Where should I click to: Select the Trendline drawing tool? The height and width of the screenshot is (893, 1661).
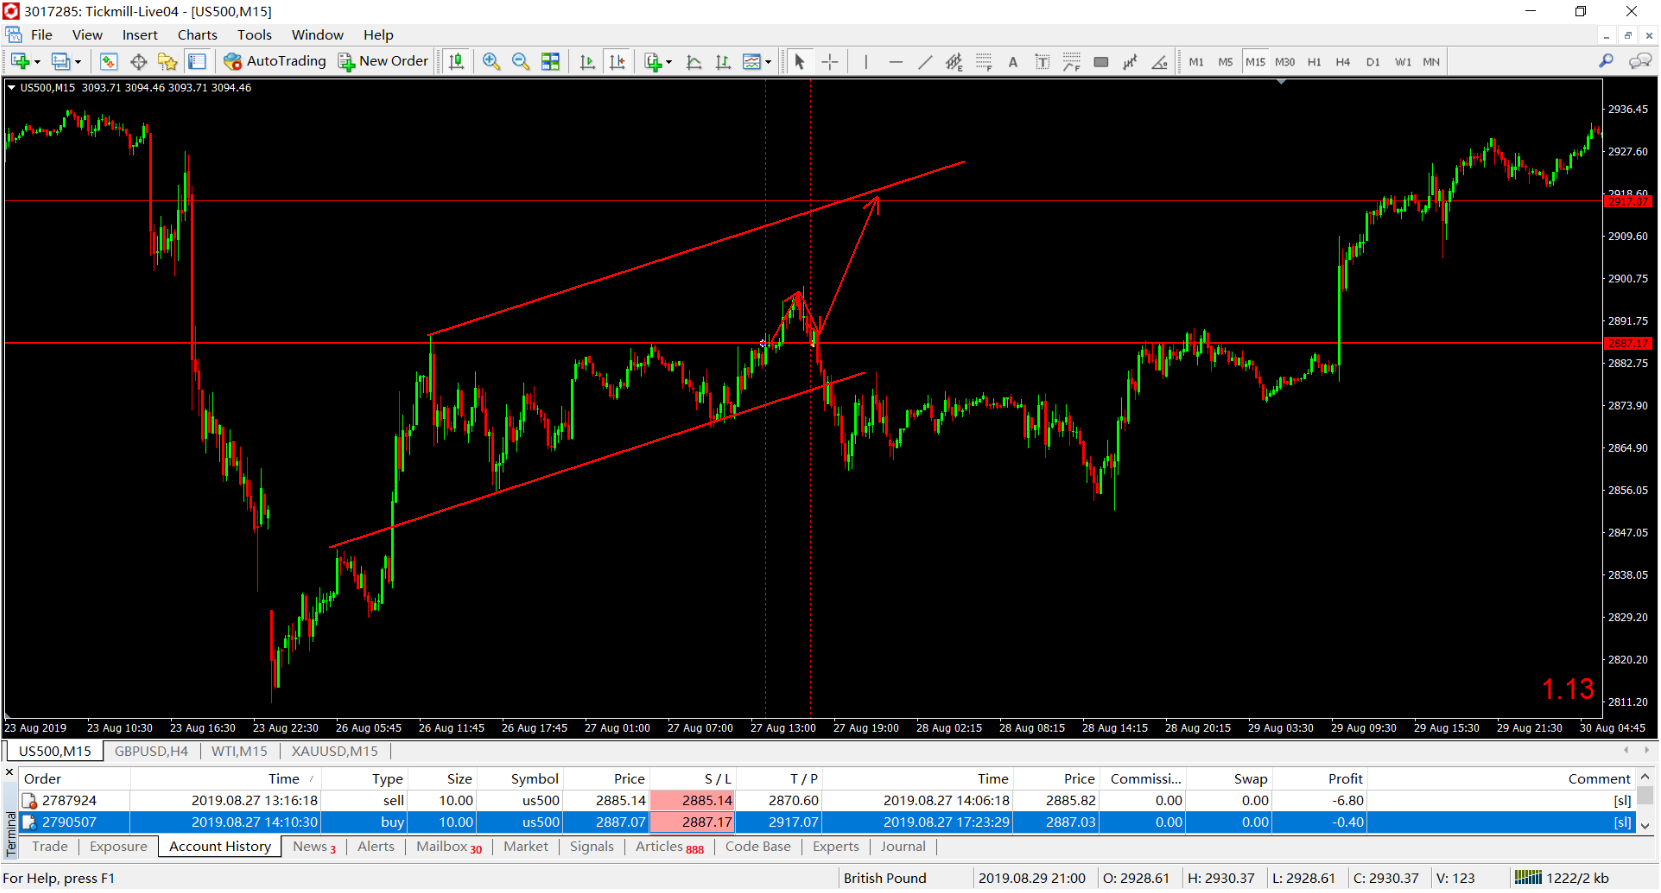coord(925,62)
